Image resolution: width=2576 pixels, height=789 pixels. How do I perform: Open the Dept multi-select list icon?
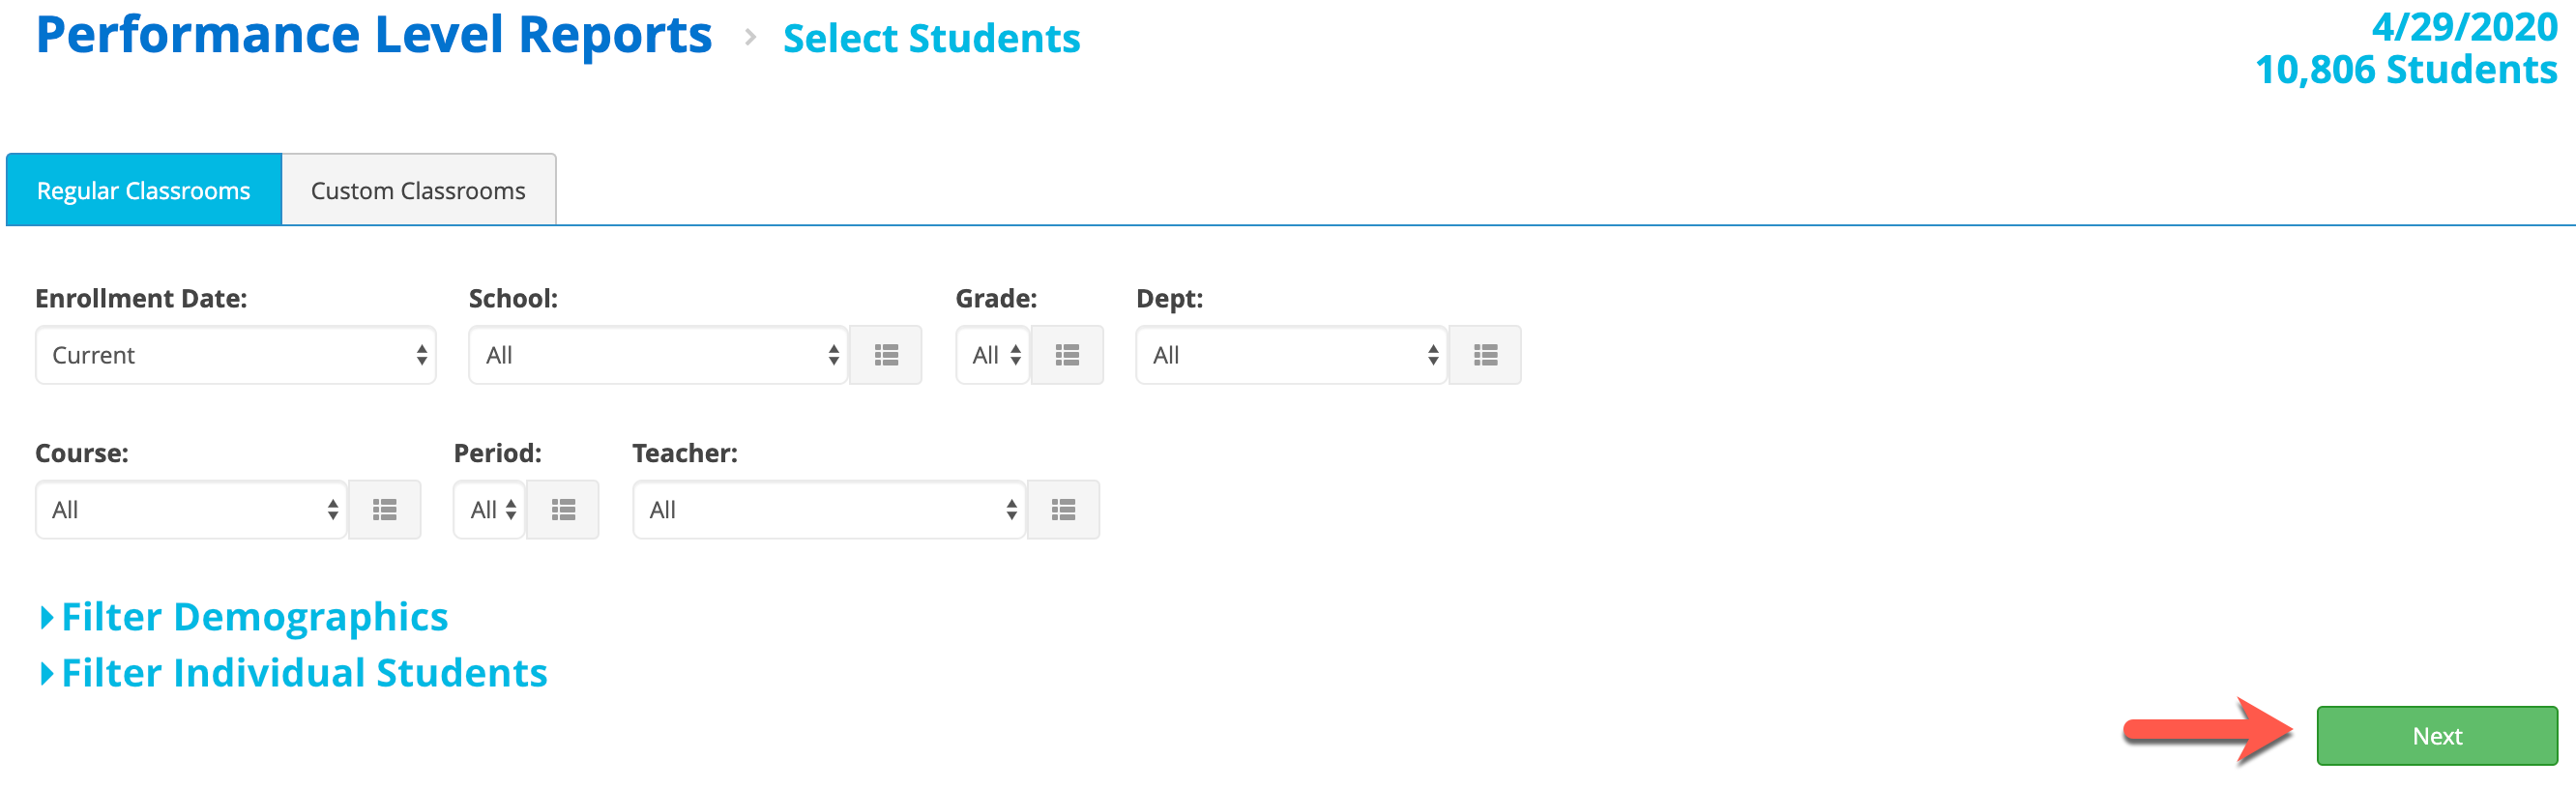(x=1485, y=355)
